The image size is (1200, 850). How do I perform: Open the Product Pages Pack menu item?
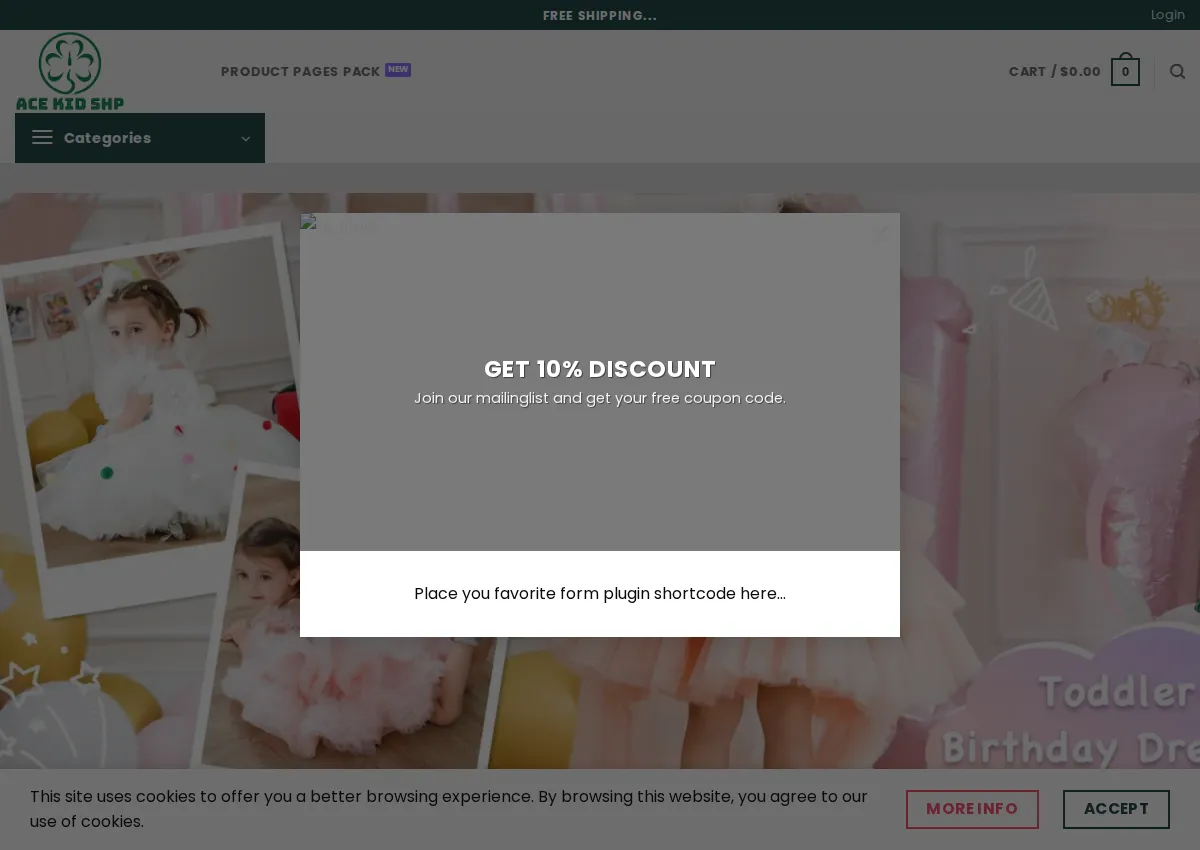(x=300, y=72)
